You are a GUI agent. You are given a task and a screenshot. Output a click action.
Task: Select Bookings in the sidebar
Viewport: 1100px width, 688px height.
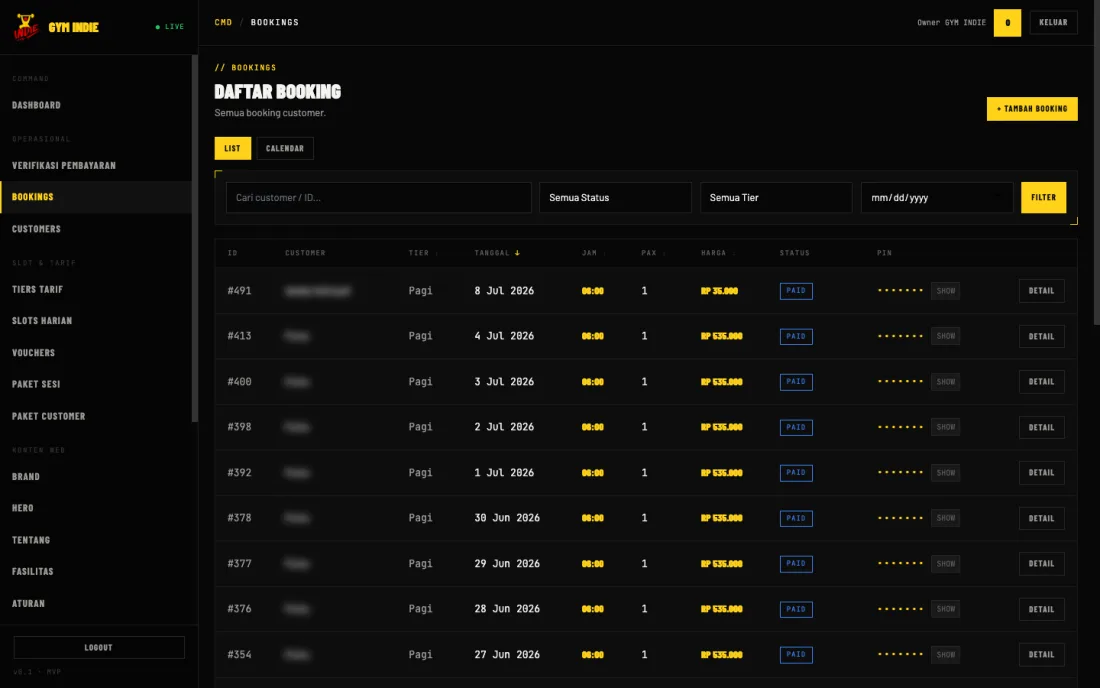95,197
